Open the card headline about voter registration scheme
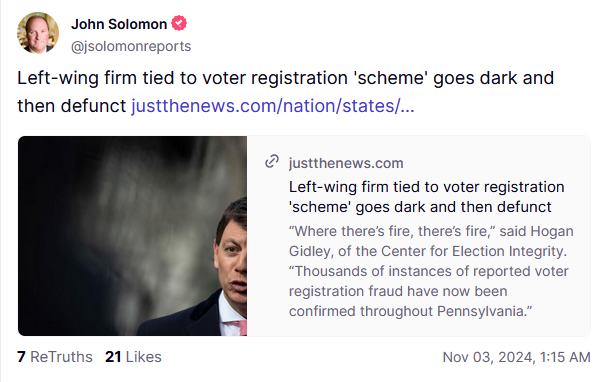The width and height of the screenshot is (607, 382). pos(427,197)
